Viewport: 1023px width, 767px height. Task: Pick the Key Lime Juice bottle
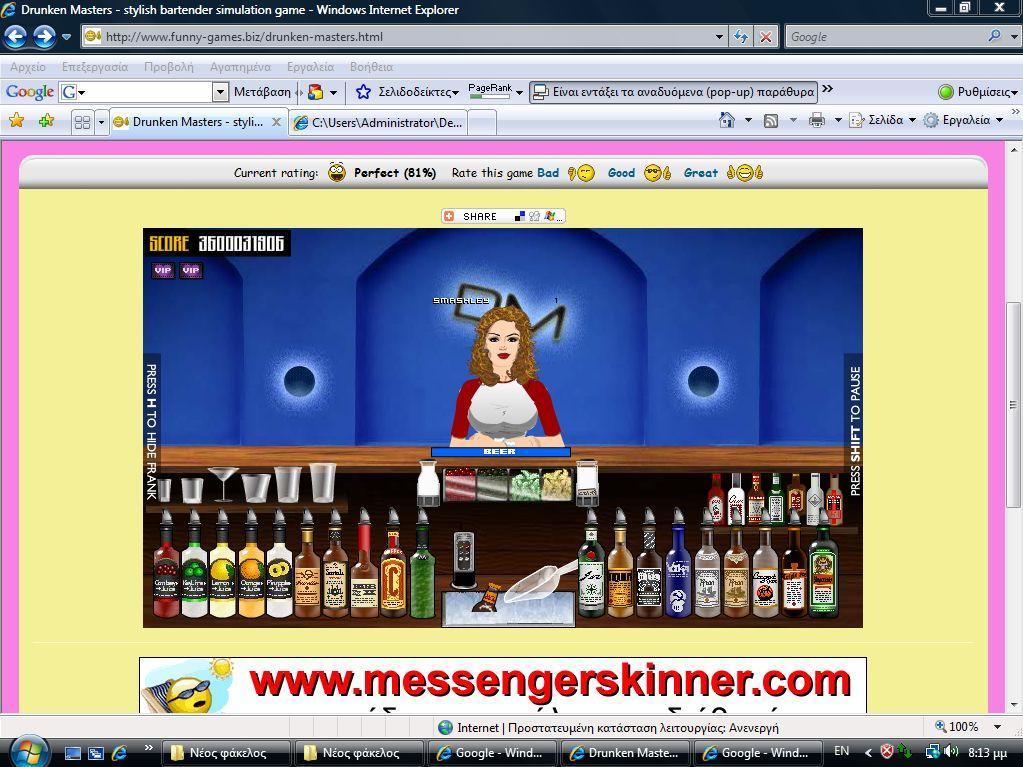point(194,565)
